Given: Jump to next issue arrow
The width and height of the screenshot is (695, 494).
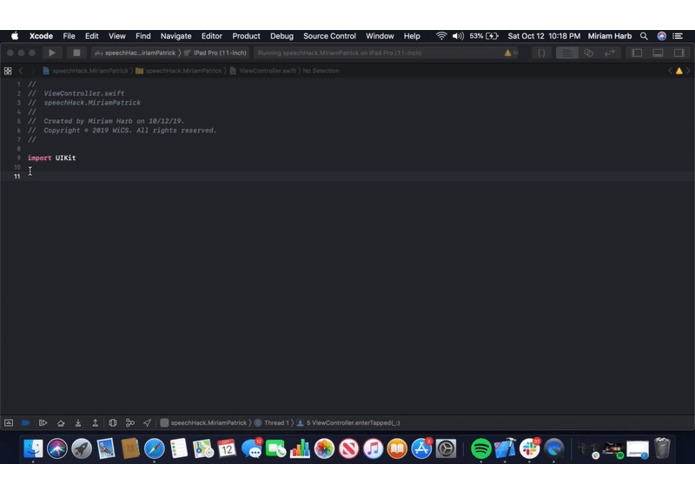Looking at the screenshot, I should [688, 71].
